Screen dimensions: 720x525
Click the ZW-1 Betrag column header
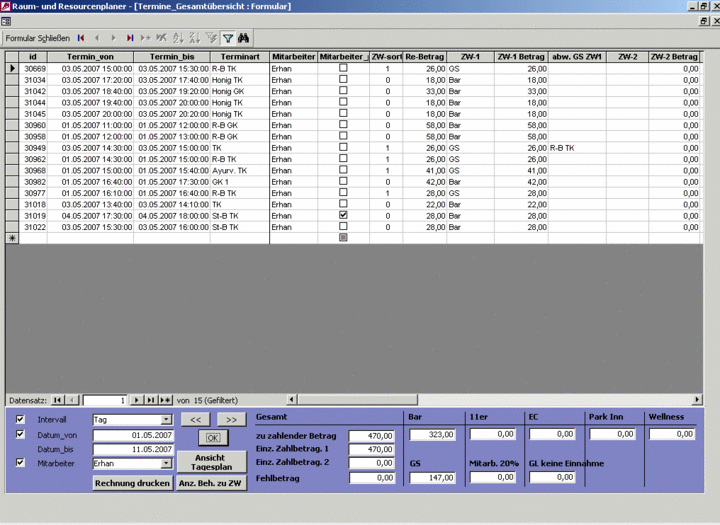tap(521, 56)
